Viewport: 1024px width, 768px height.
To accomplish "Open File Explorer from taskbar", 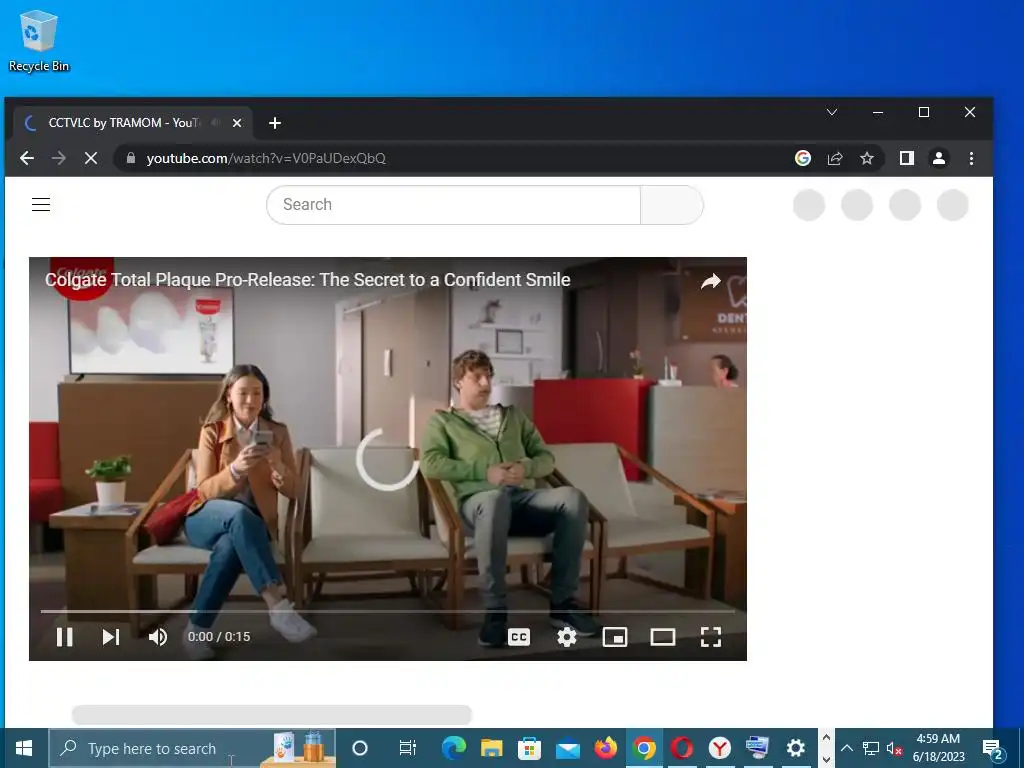I will point(491,748).
